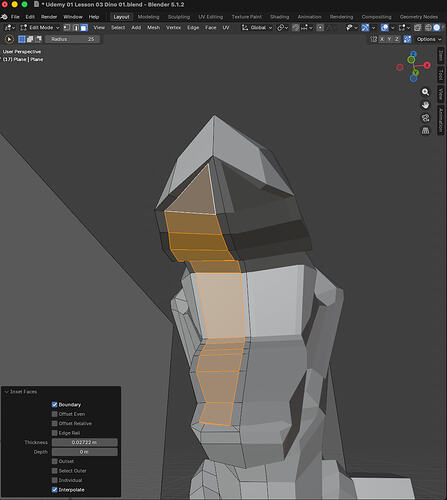Open the Face menu in viewport header

click(211, 28)
